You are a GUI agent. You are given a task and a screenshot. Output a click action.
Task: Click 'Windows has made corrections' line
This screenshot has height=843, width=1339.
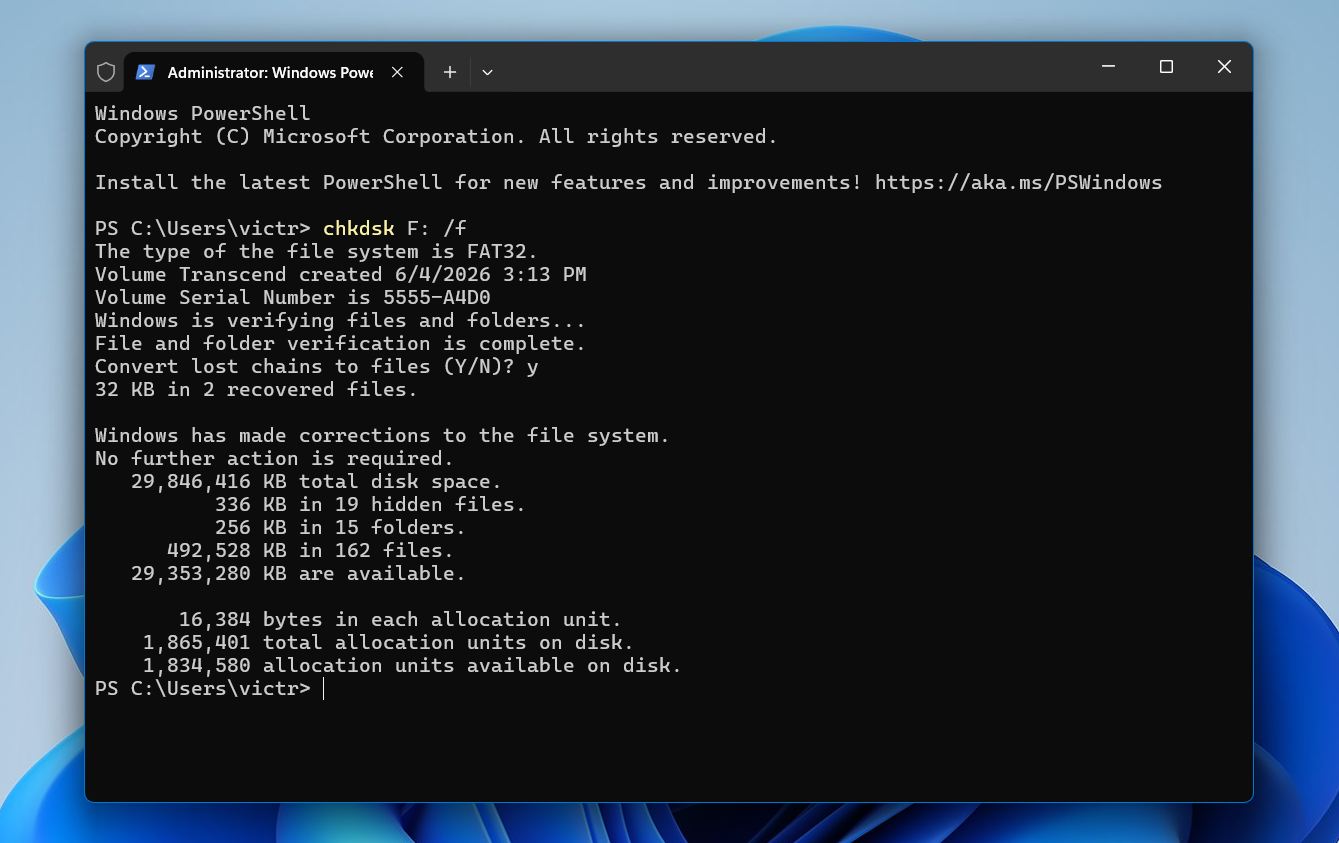382,436
